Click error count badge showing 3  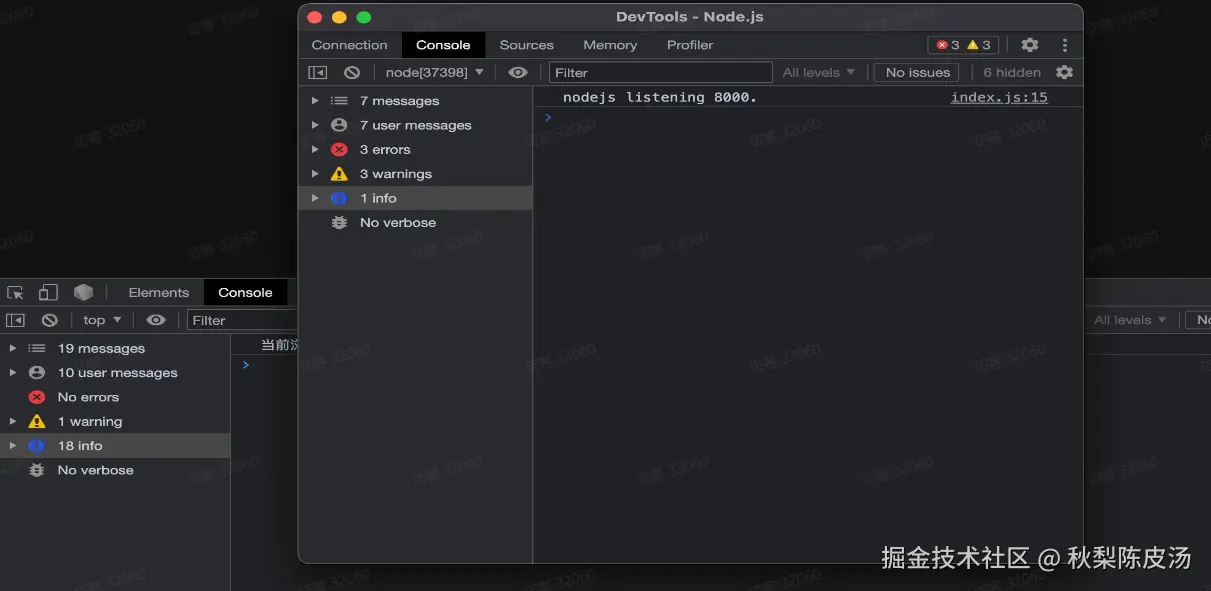(x=947, y=45)
